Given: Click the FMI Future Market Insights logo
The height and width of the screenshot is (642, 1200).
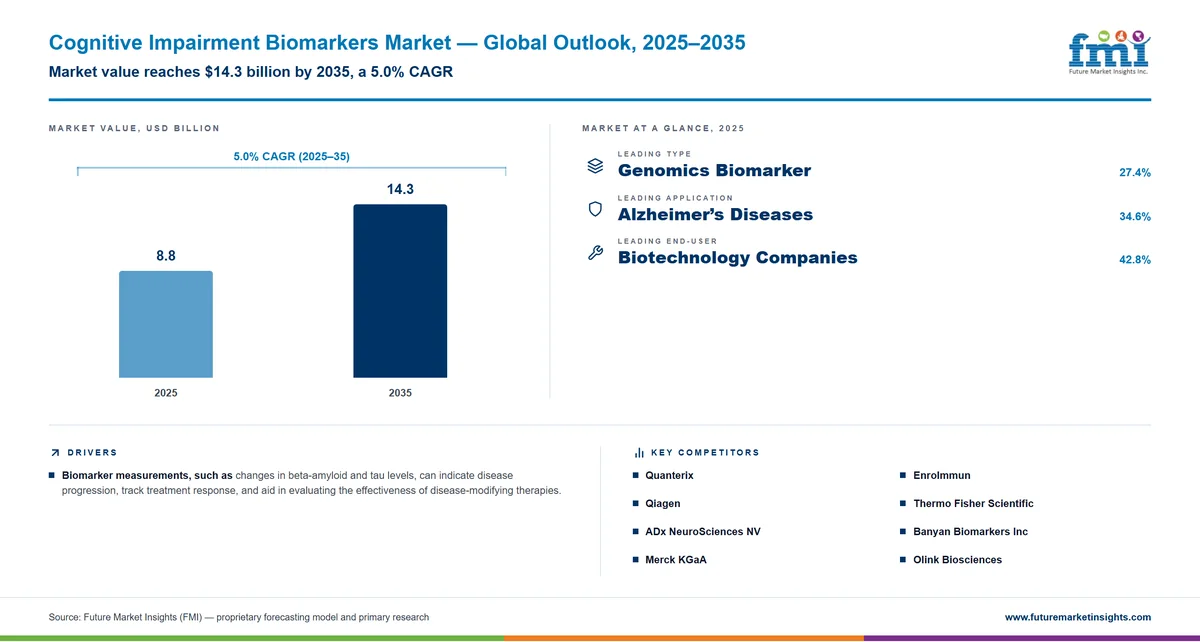Looking at the screenshot, I should point(1109,52).
